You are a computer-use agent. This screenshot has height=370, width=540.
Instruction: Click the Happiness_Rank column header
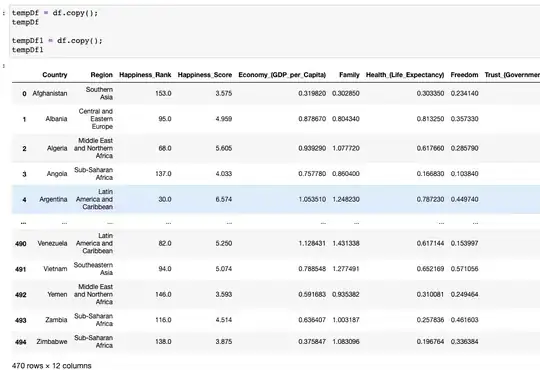(x=145, y=75)
